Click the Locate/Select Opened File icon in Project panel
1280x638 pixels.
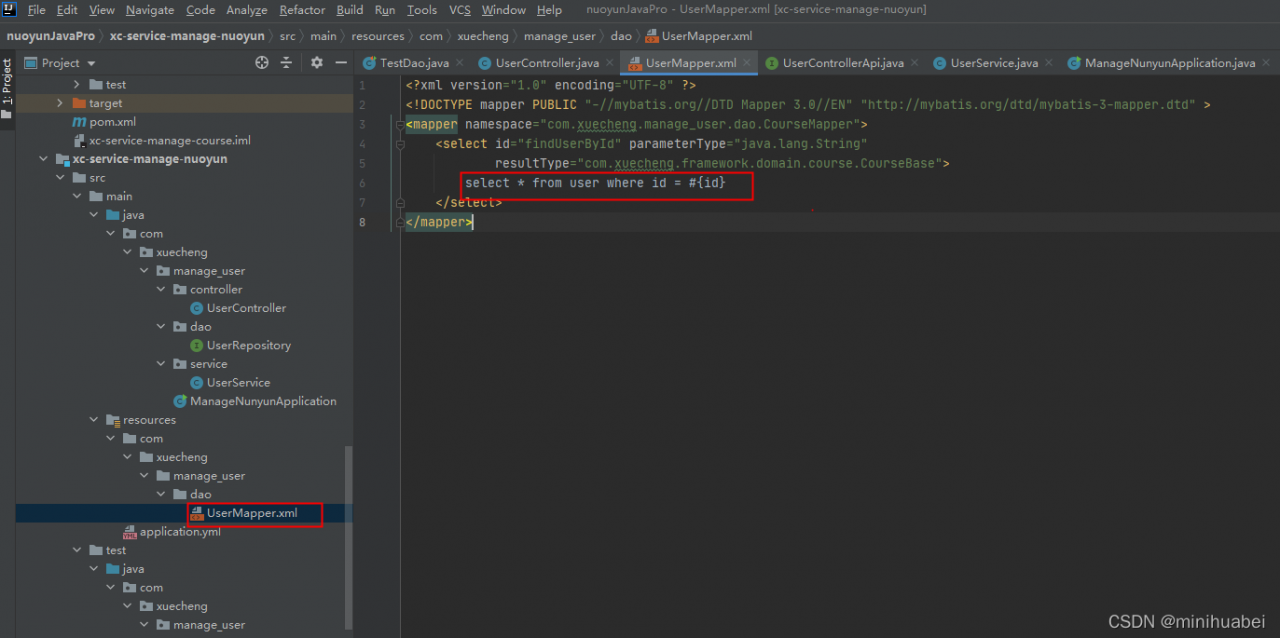tap(262, 62)
